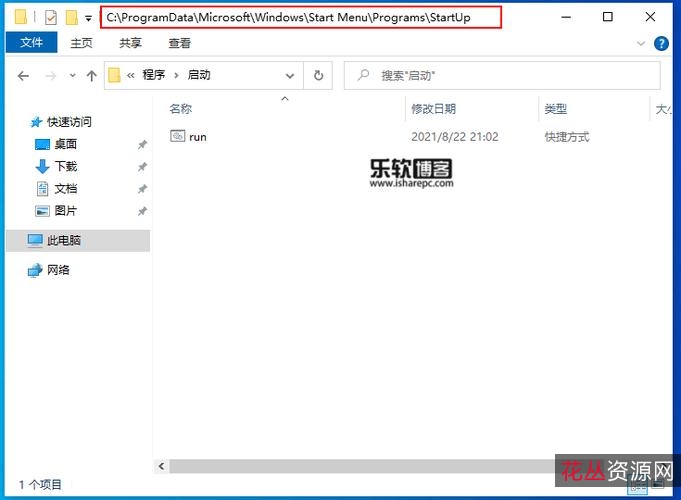Maximize the explorer window
This screenshot has height=500, width=681.
608,17
